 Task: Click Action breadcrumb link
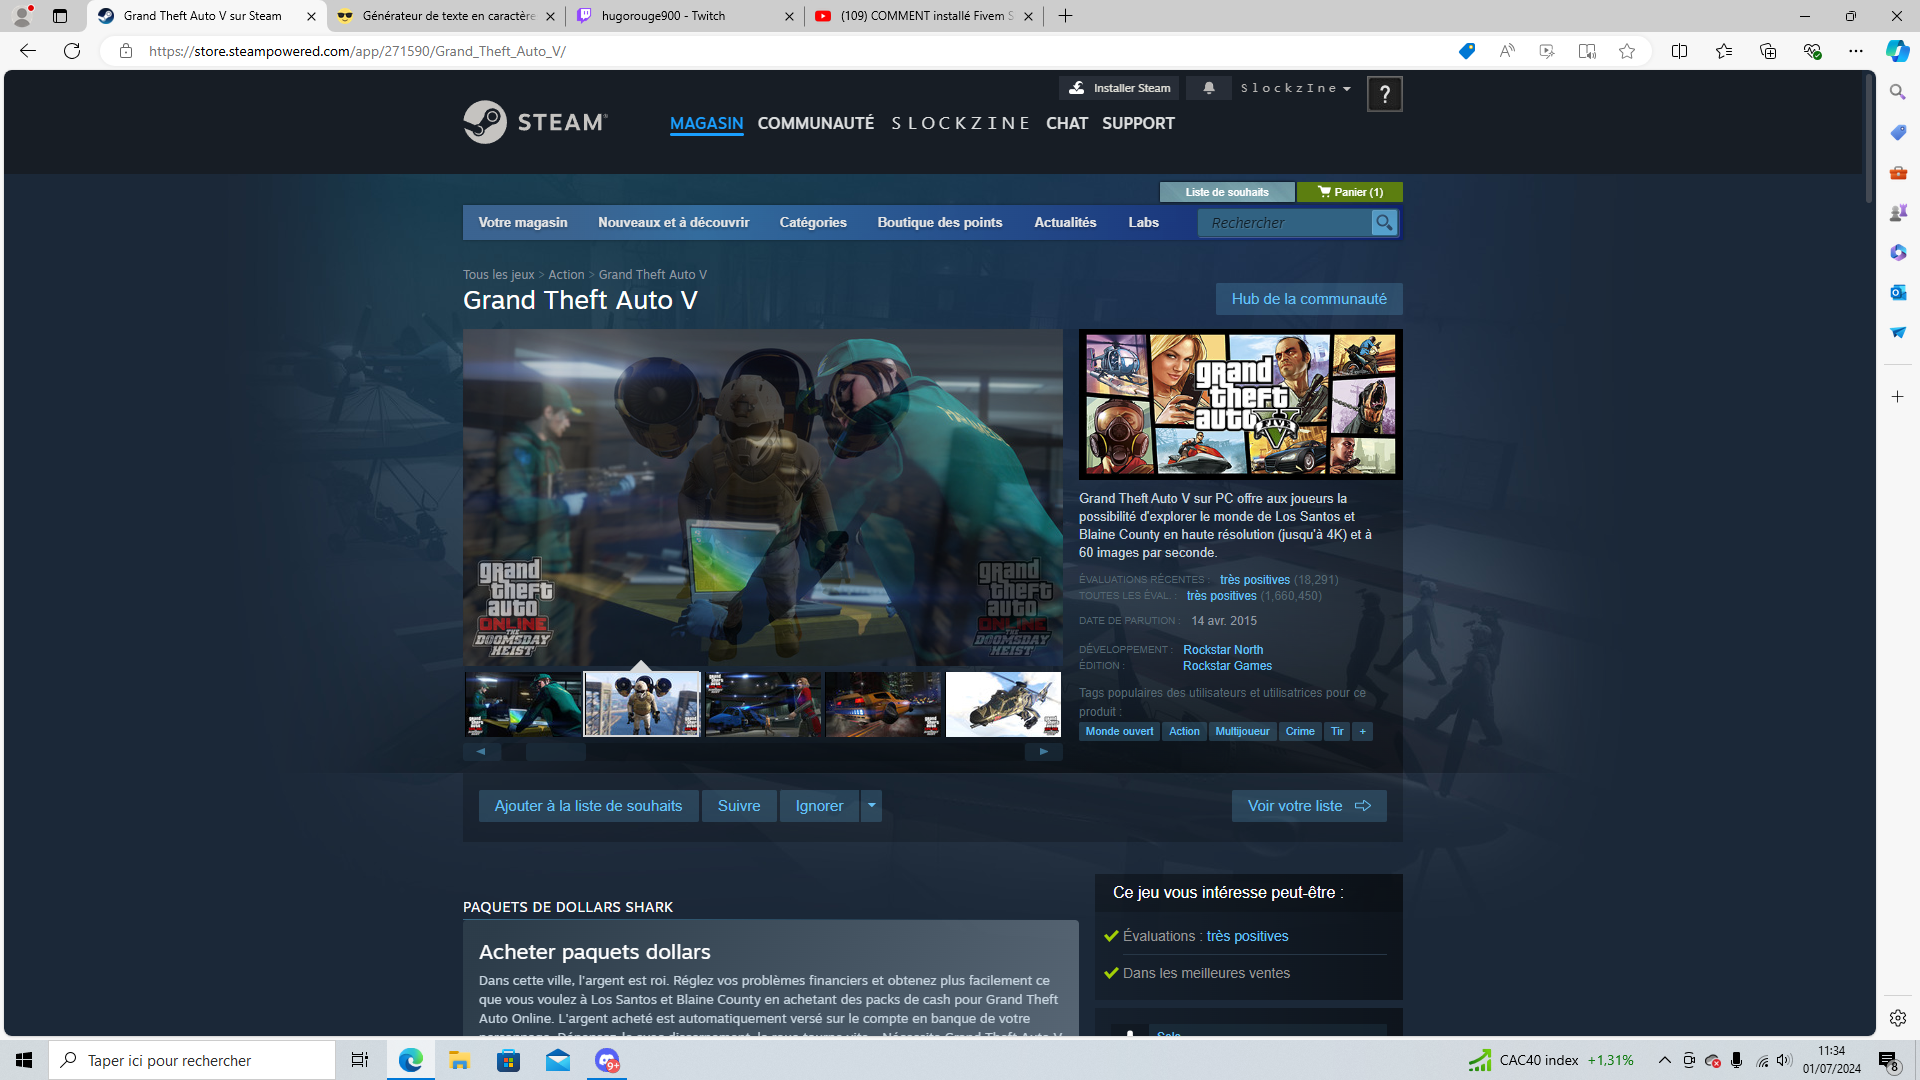566,275
